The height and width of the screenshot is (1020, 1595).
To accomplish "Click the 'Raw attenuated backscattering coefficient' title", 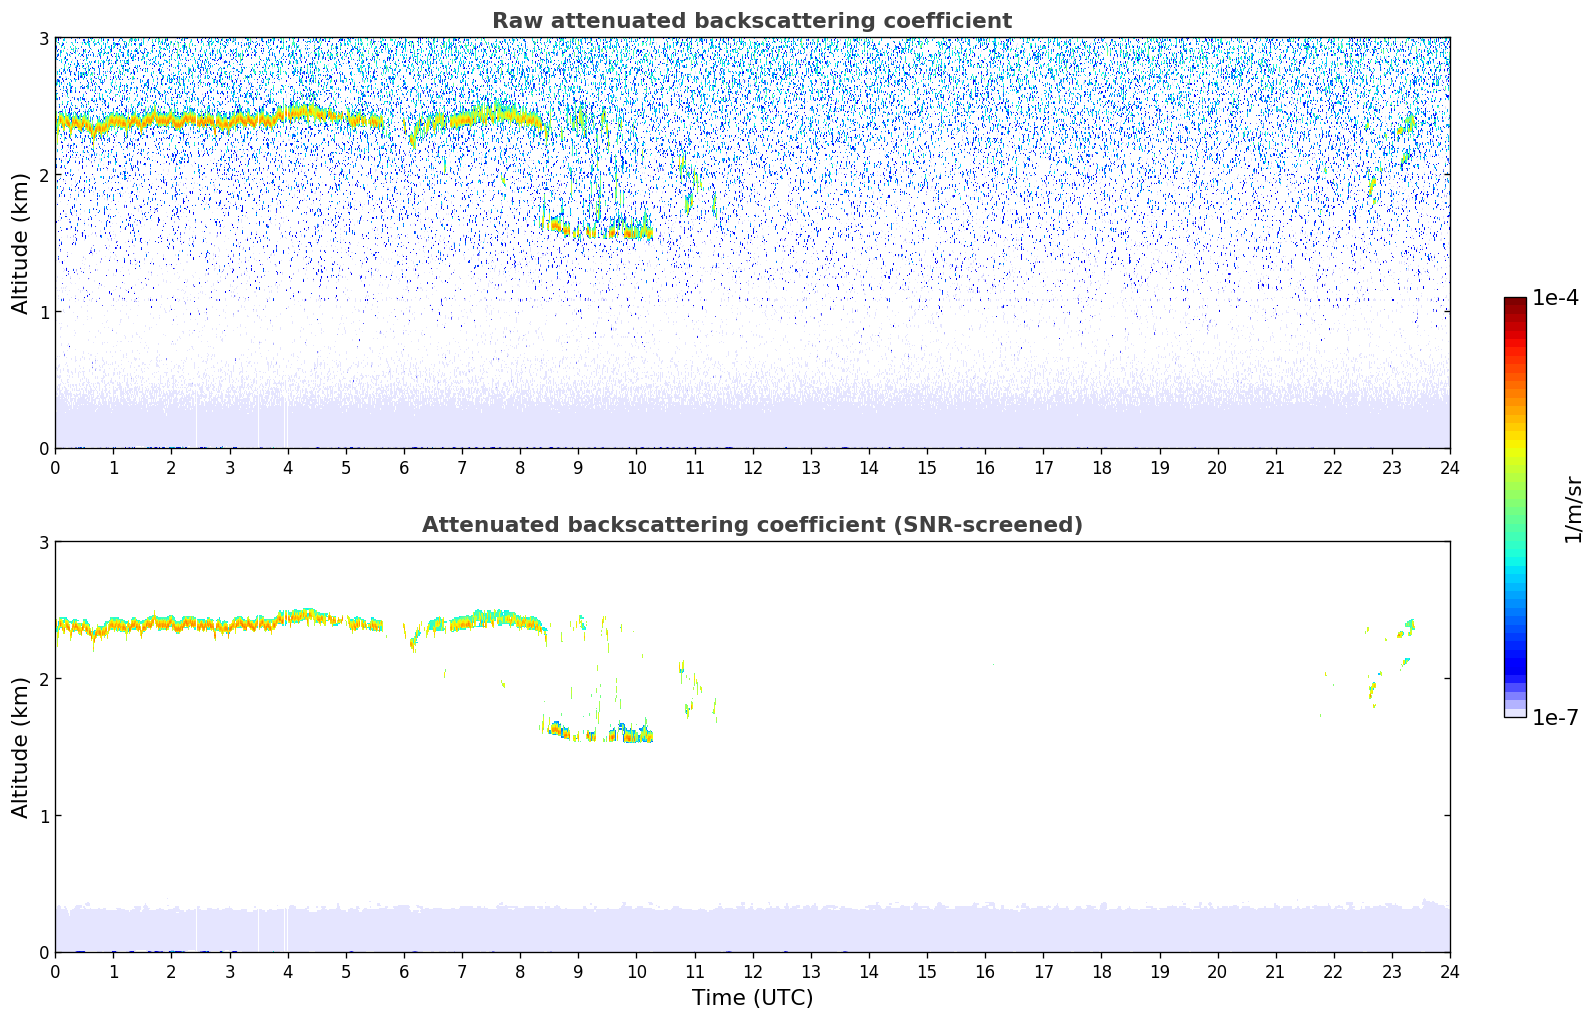I will click(x=752, y=21).
